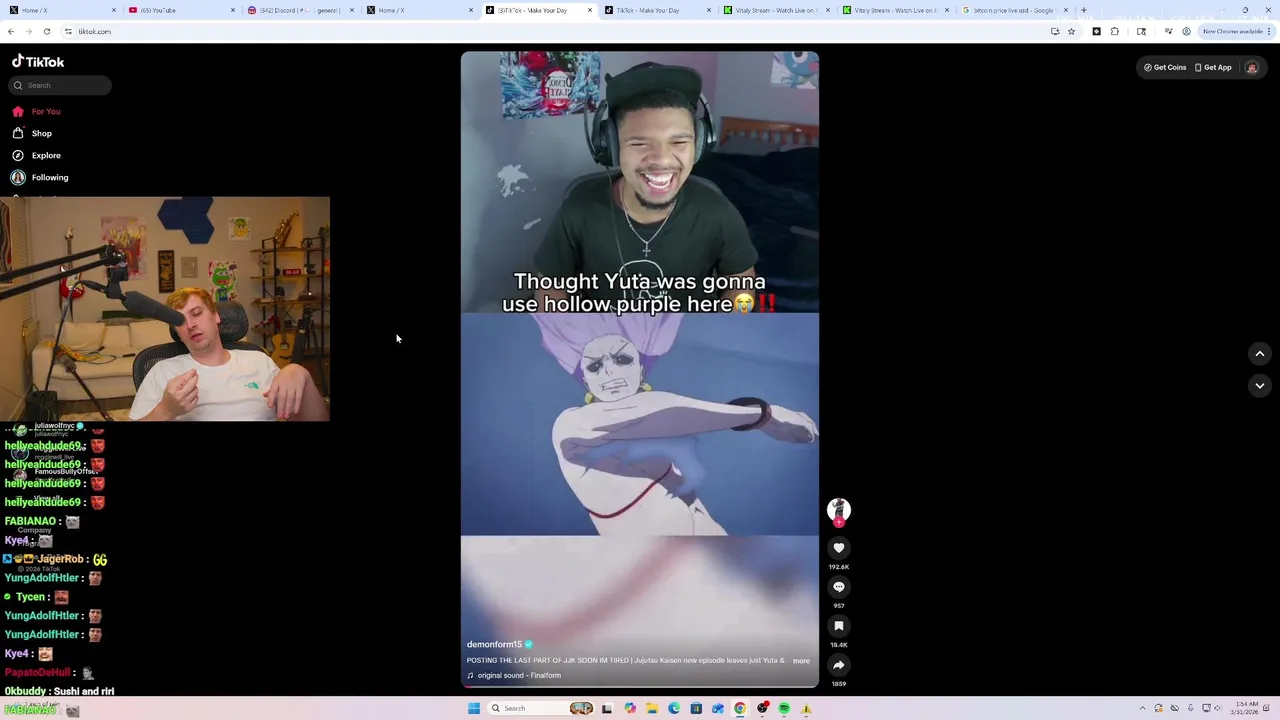Bookmark the video to favorites
1280x720 pixels.
pos(839,626)
